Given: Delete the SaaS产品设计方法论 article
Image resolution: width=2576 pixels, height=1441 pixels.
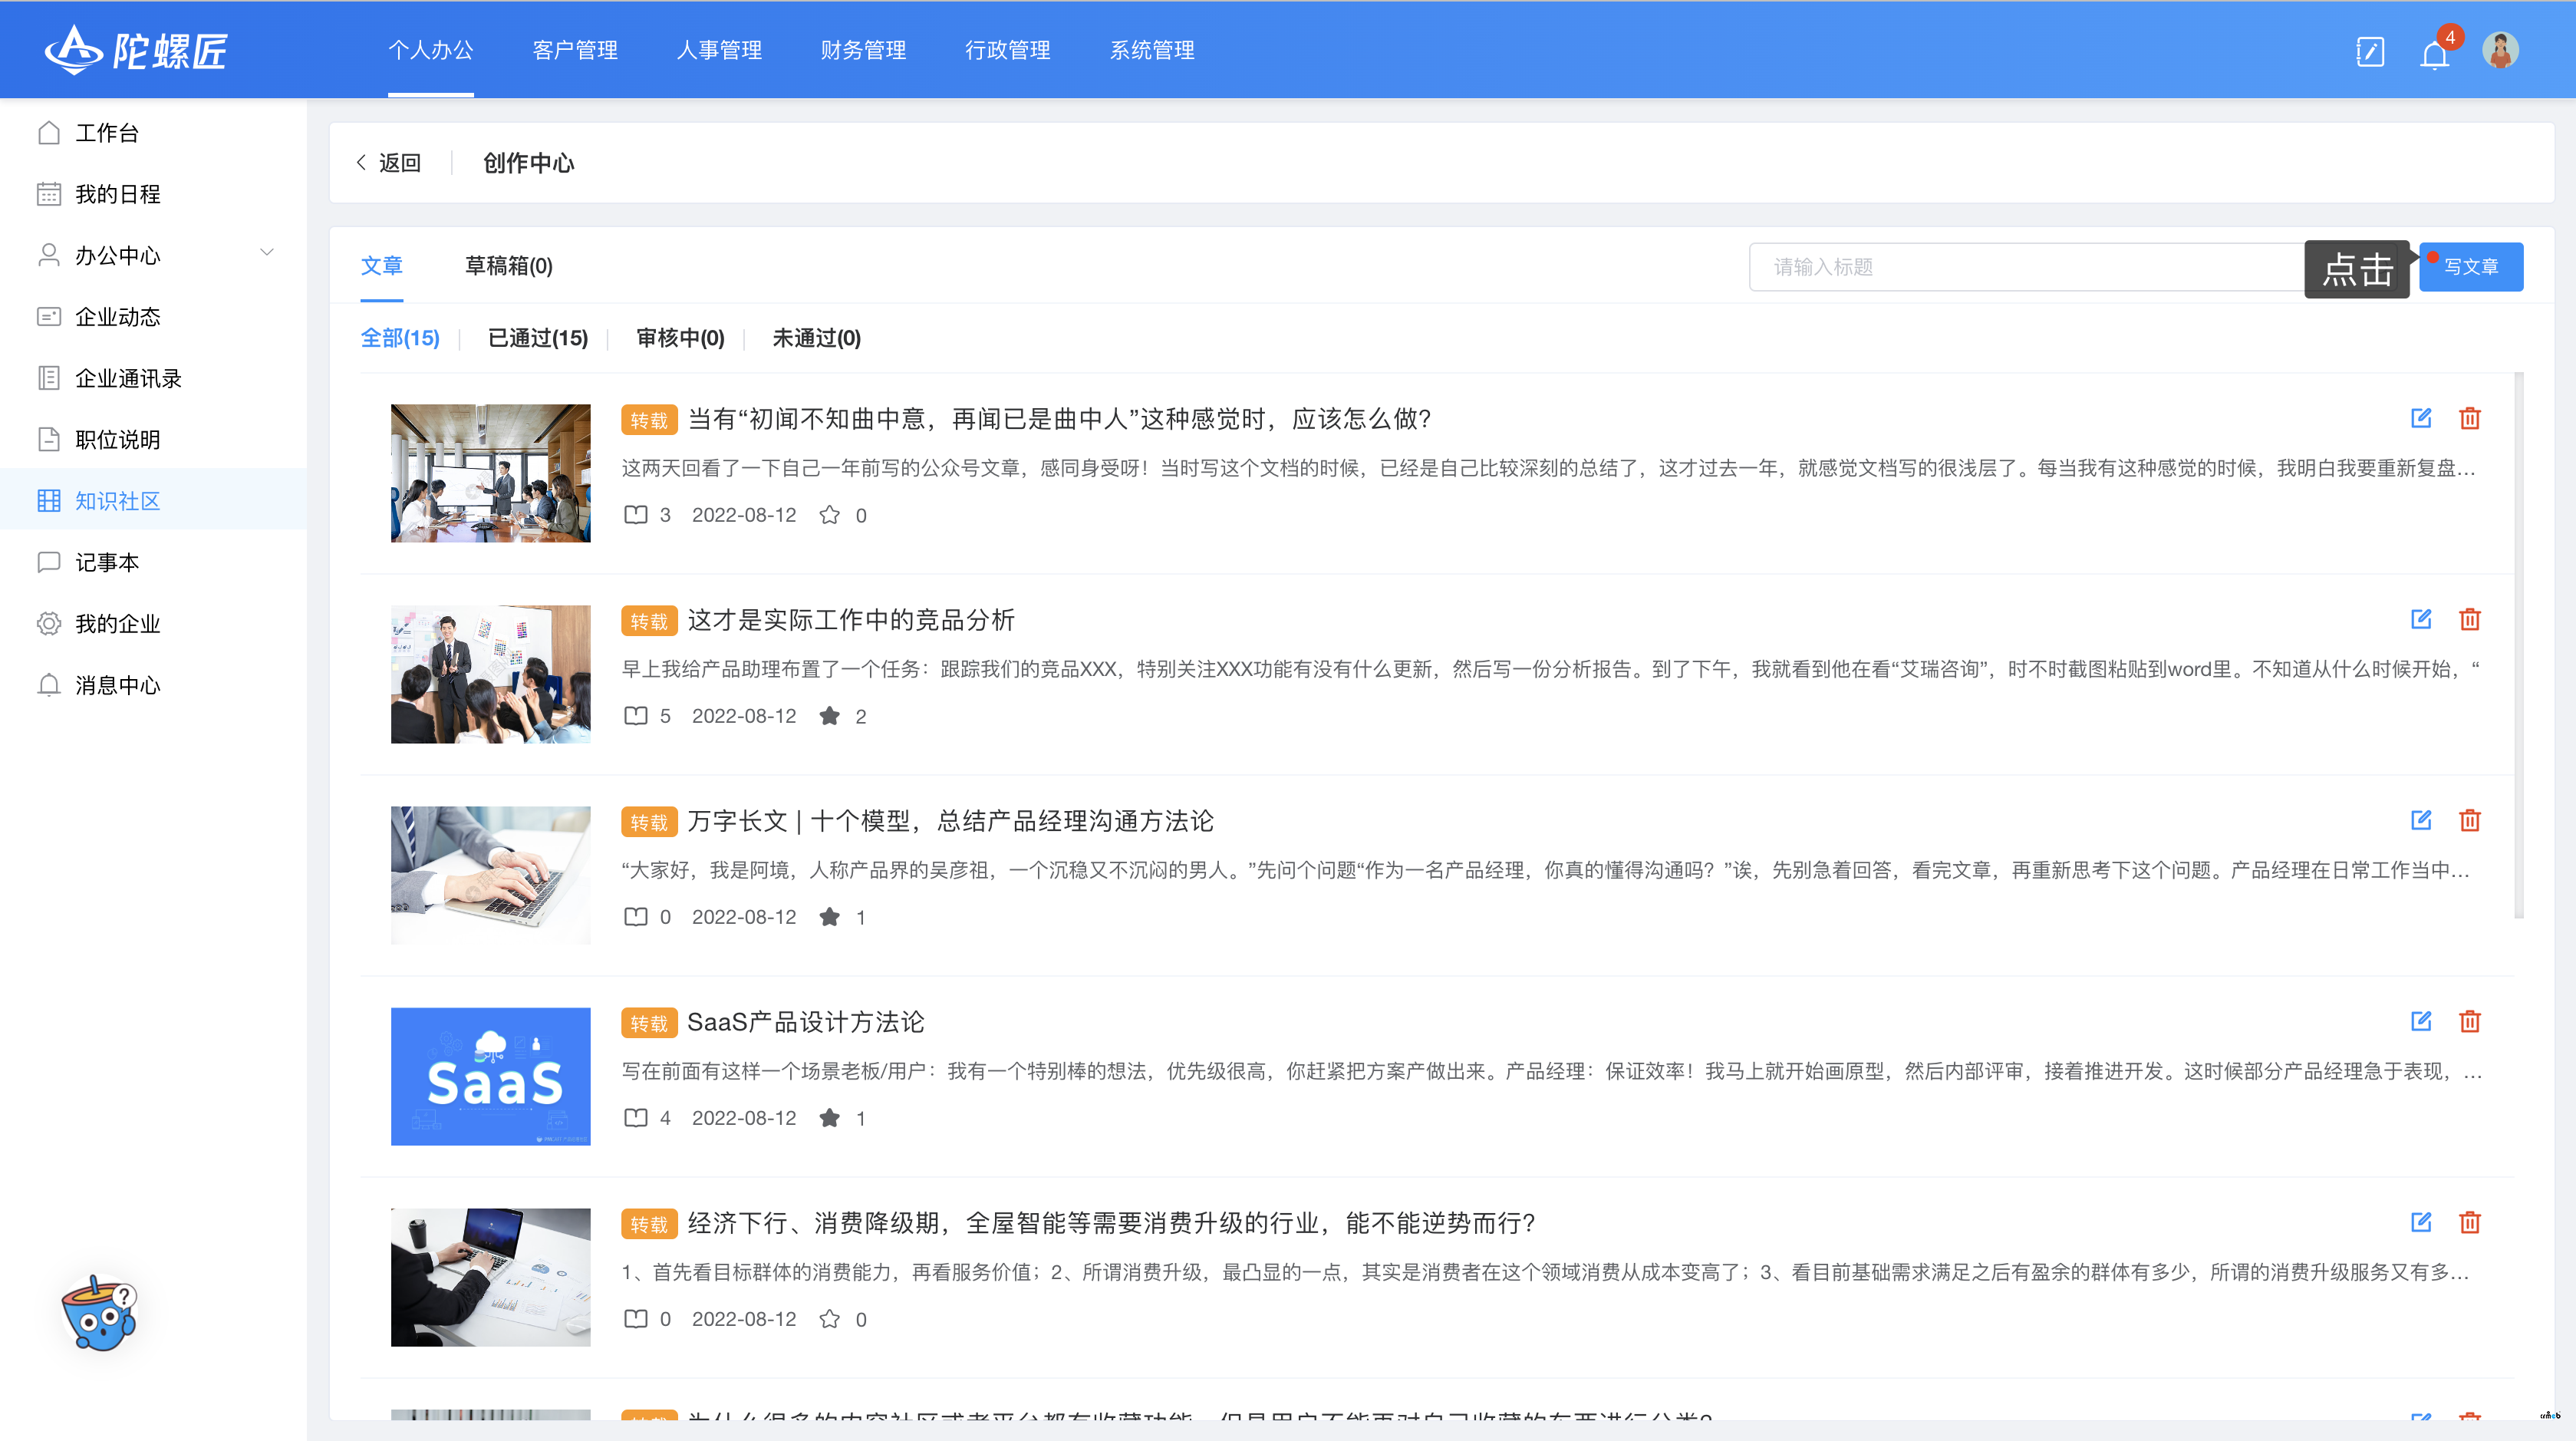Looking at the screenshot, I should (x=2470, y=1021).
